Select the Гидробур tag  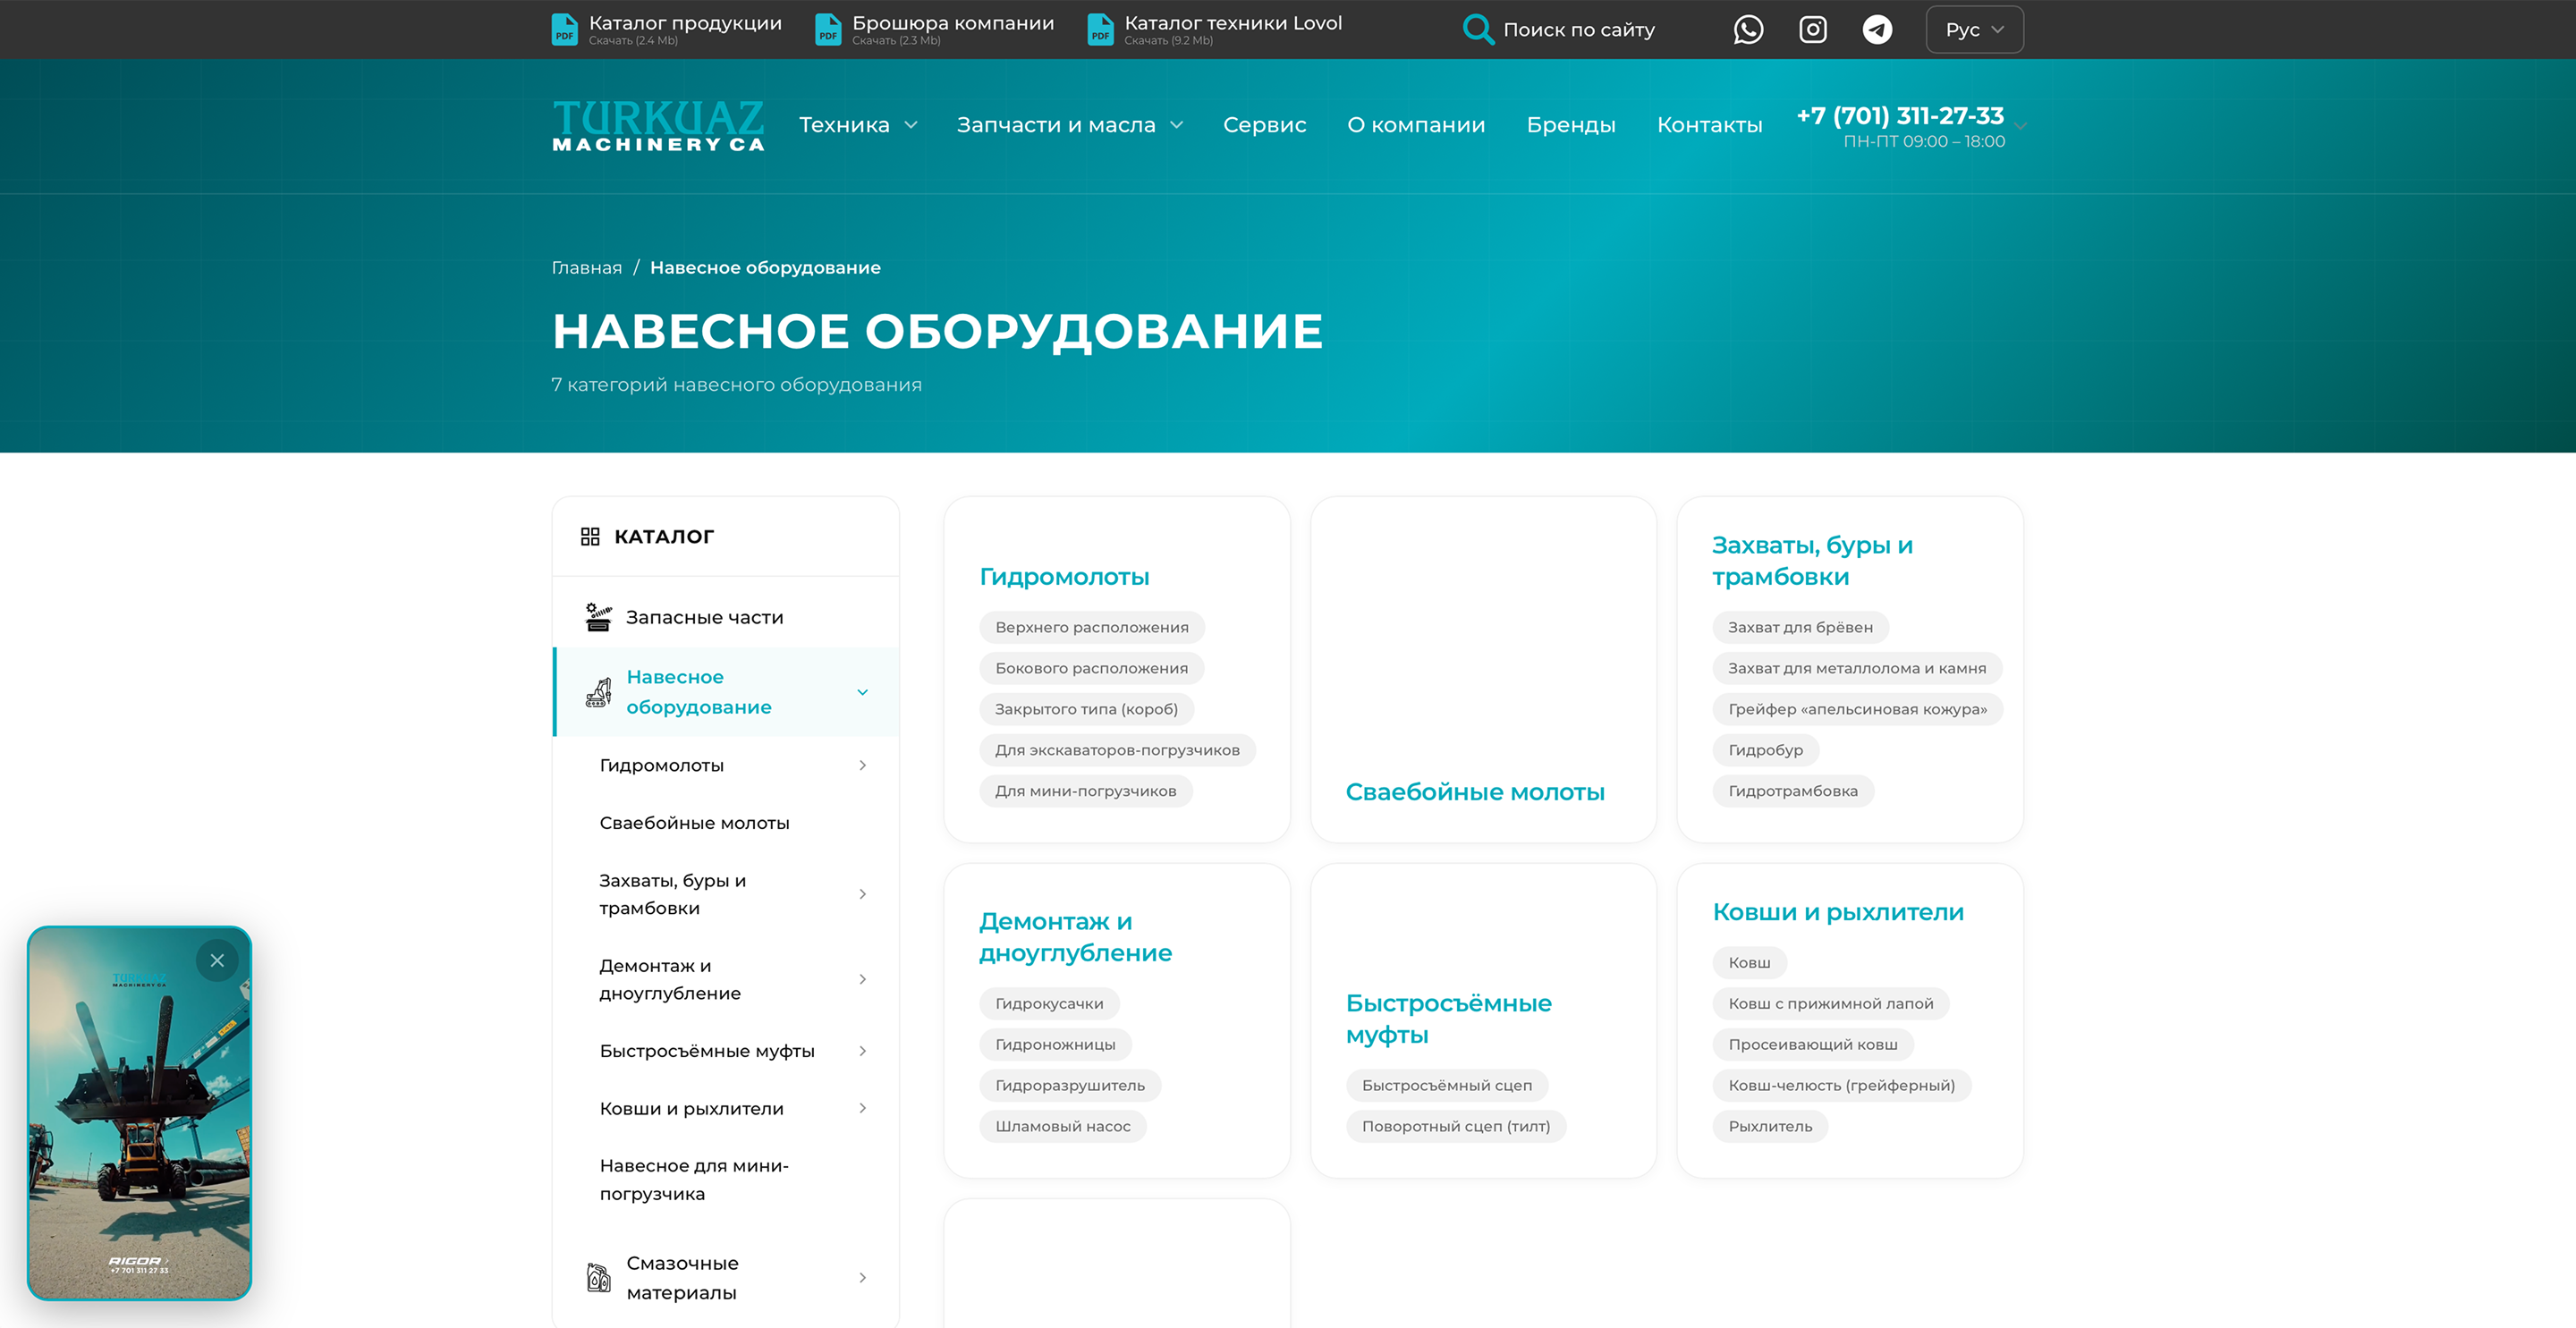pyautogui.click(x=1766, y=750)
